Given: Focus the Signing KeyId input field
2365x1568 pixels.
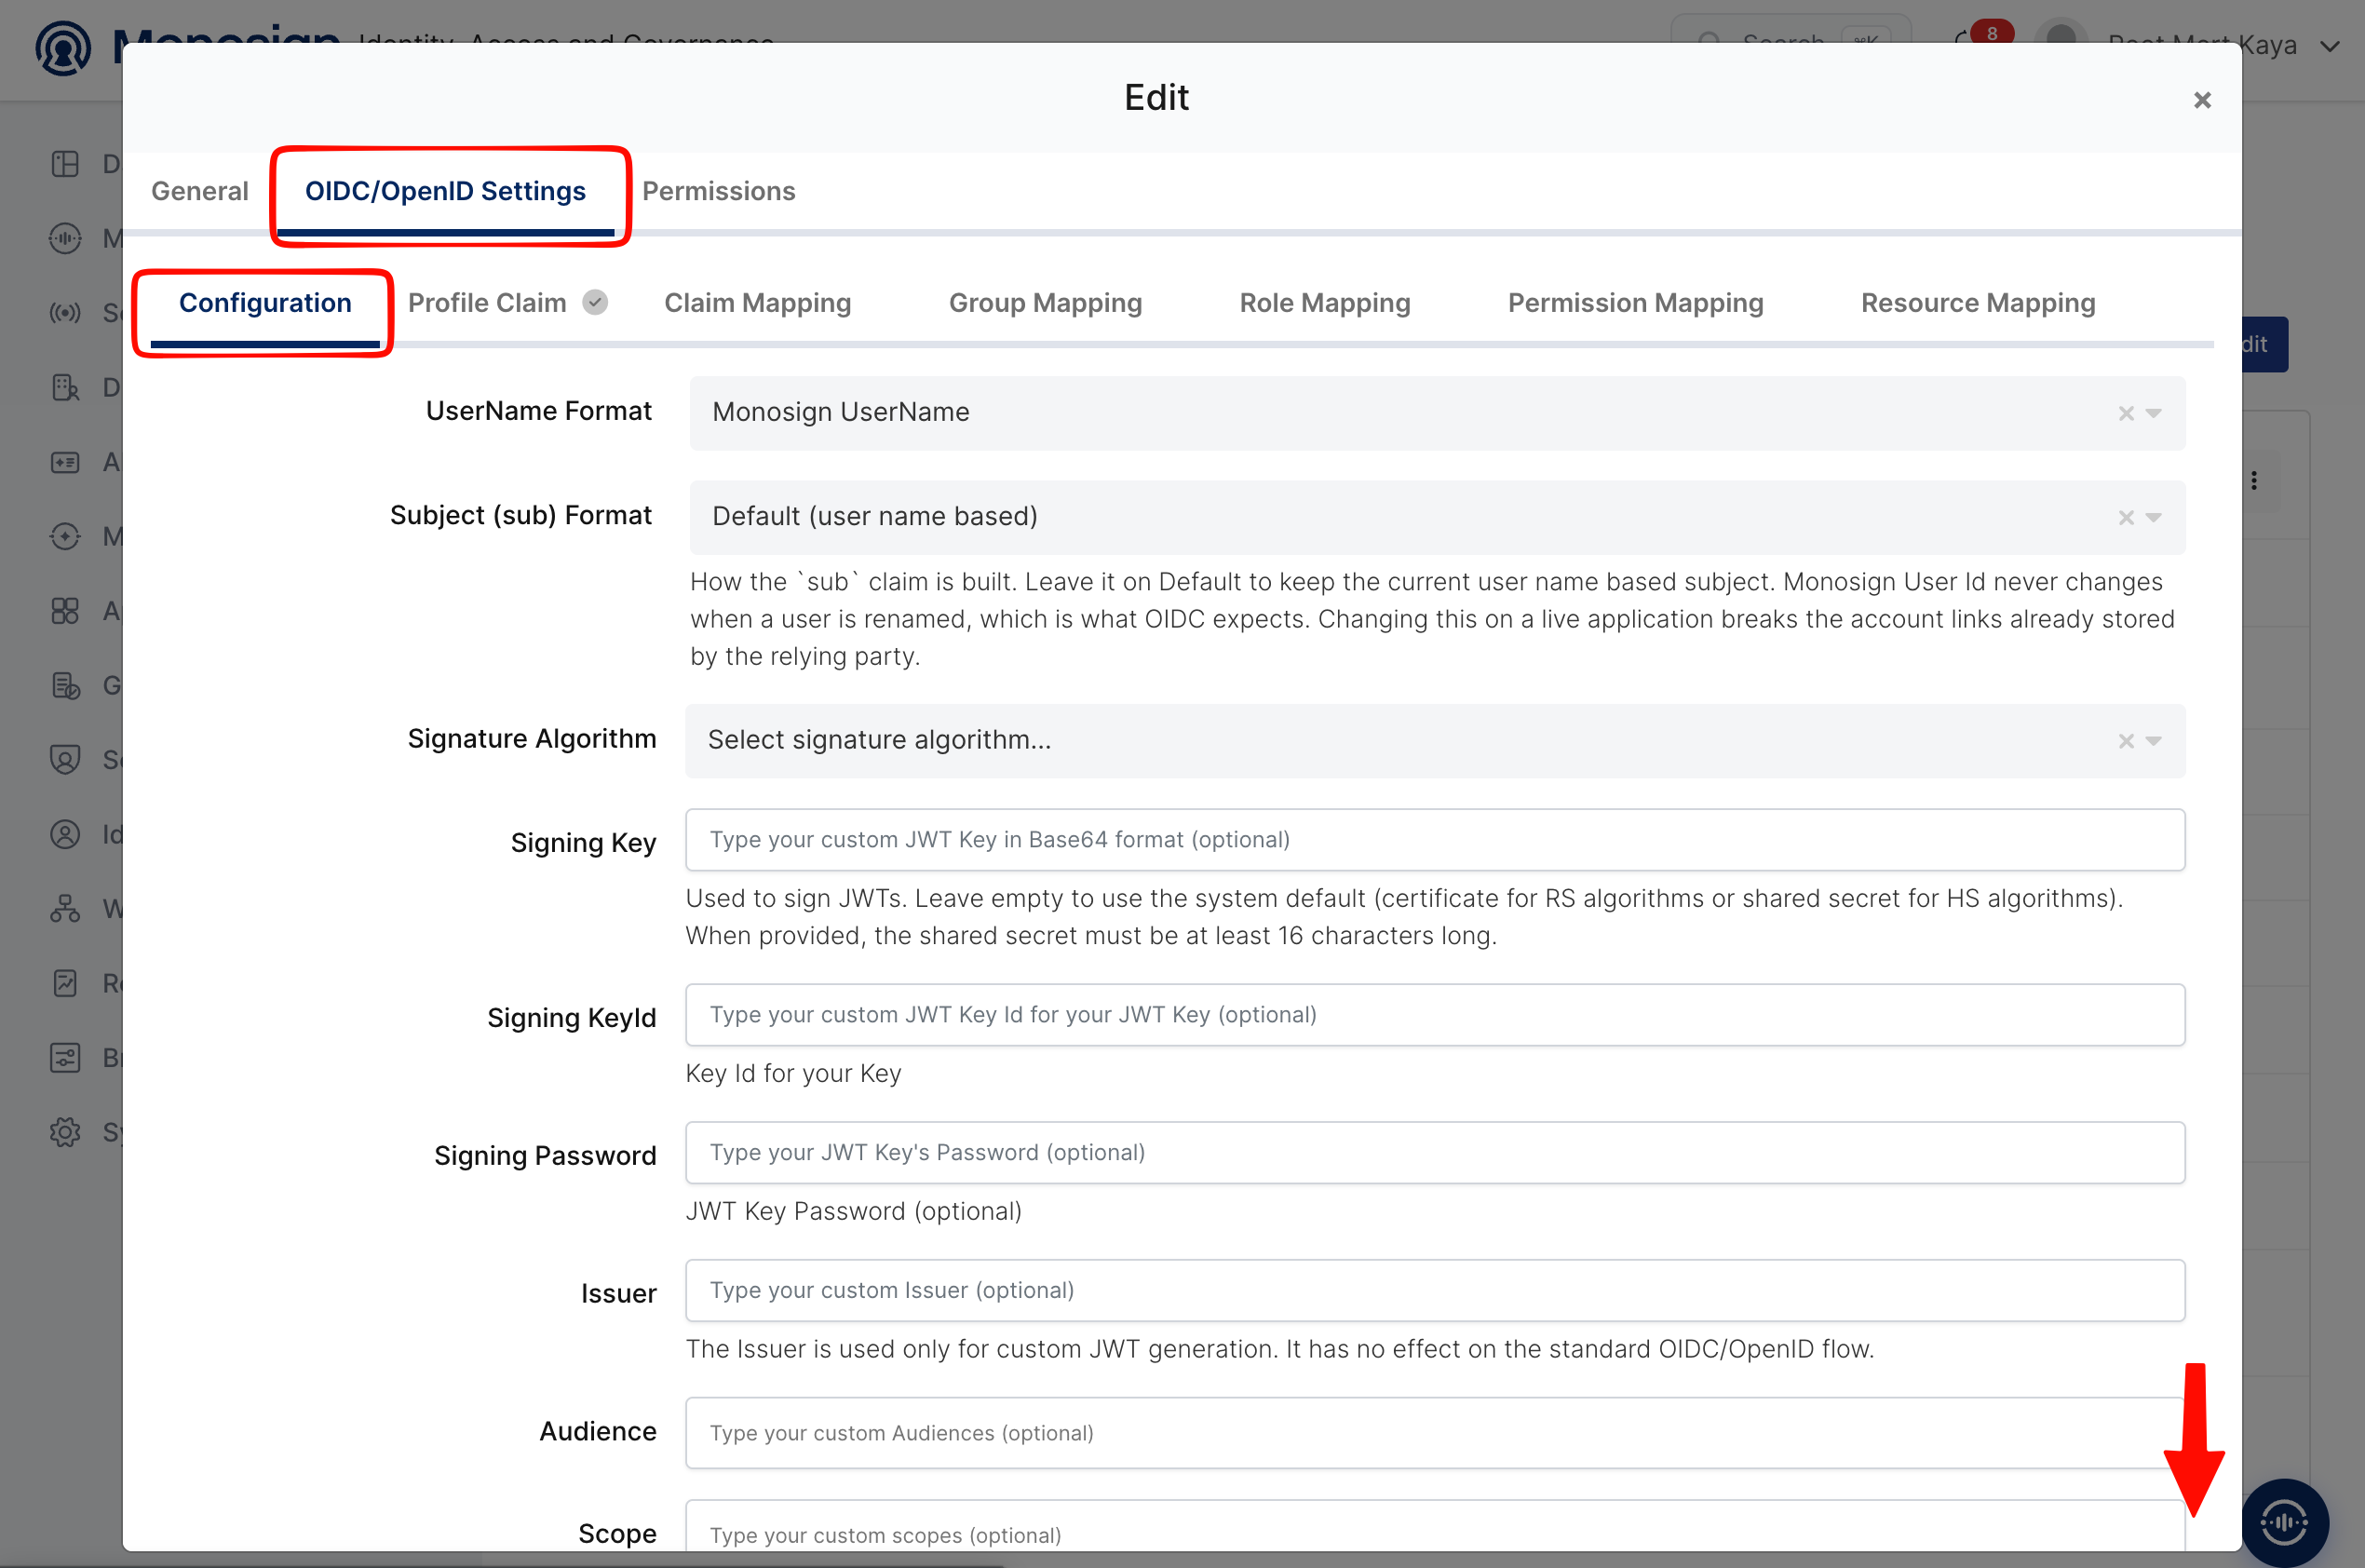Looking at the screenshot, I should pyautogui.click(x=1434, y=1015).
